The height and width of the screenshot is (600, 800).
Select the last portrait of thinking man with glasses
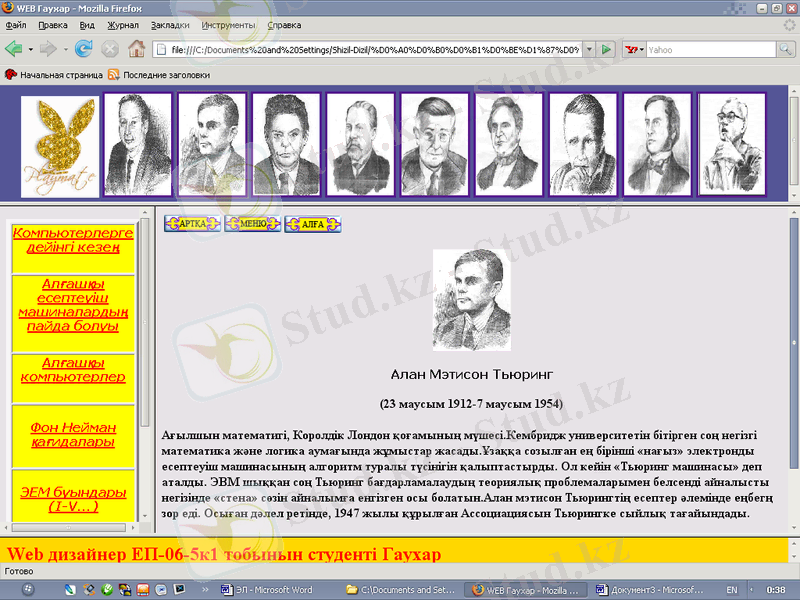pos(732,144)
